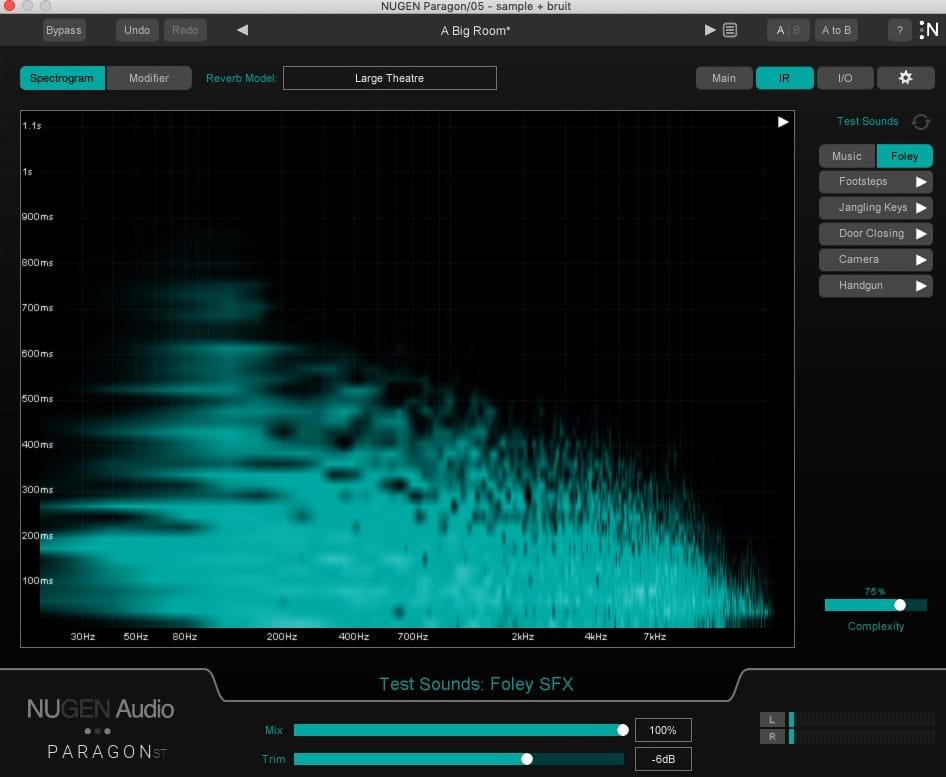
Task: Open the Large Theatre reverb model selector
Action: pyautogui.click(x=389, y=77)
